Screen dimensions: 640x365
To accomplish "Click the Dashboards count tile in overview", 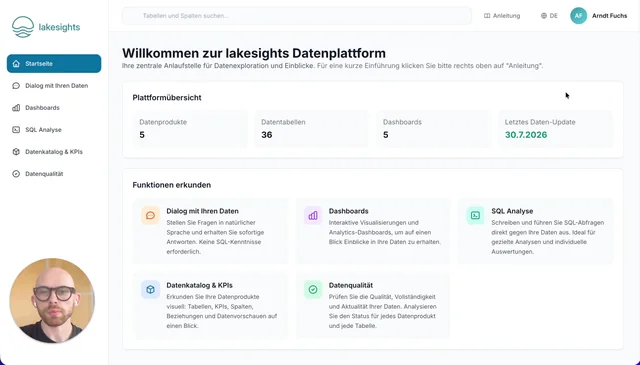I will coord(433,129).
